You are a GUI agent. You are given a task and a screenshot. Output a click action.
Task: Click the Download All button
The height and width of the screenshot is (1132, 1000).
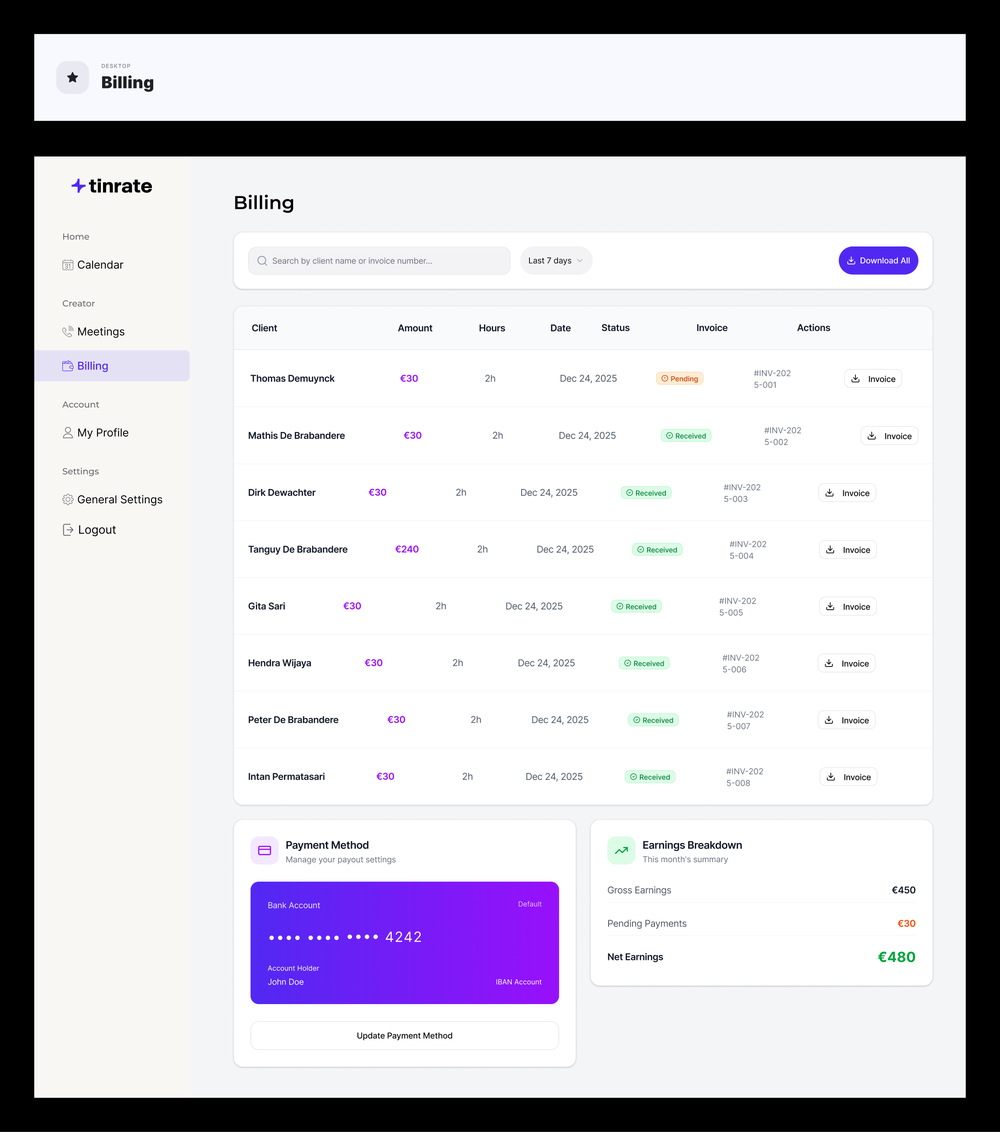878,260
